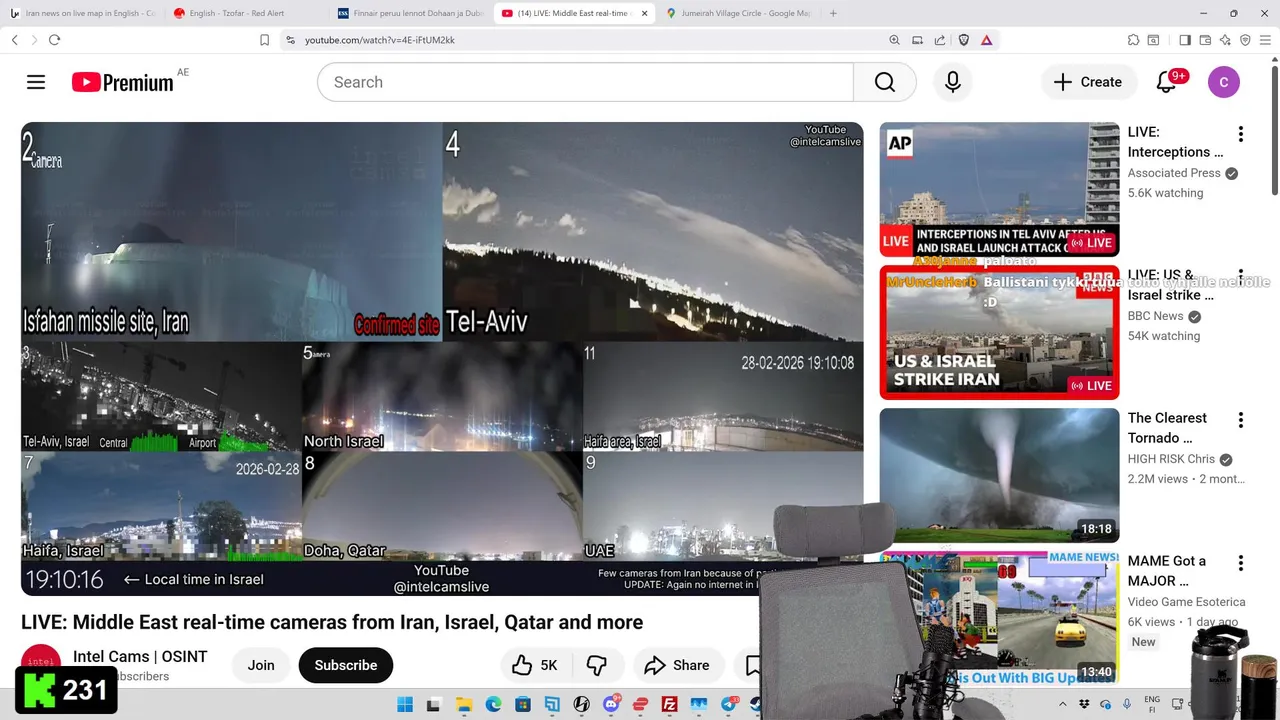Open the Windows Start menu
The image size is (1280, 720).
[x=405, y=704]
